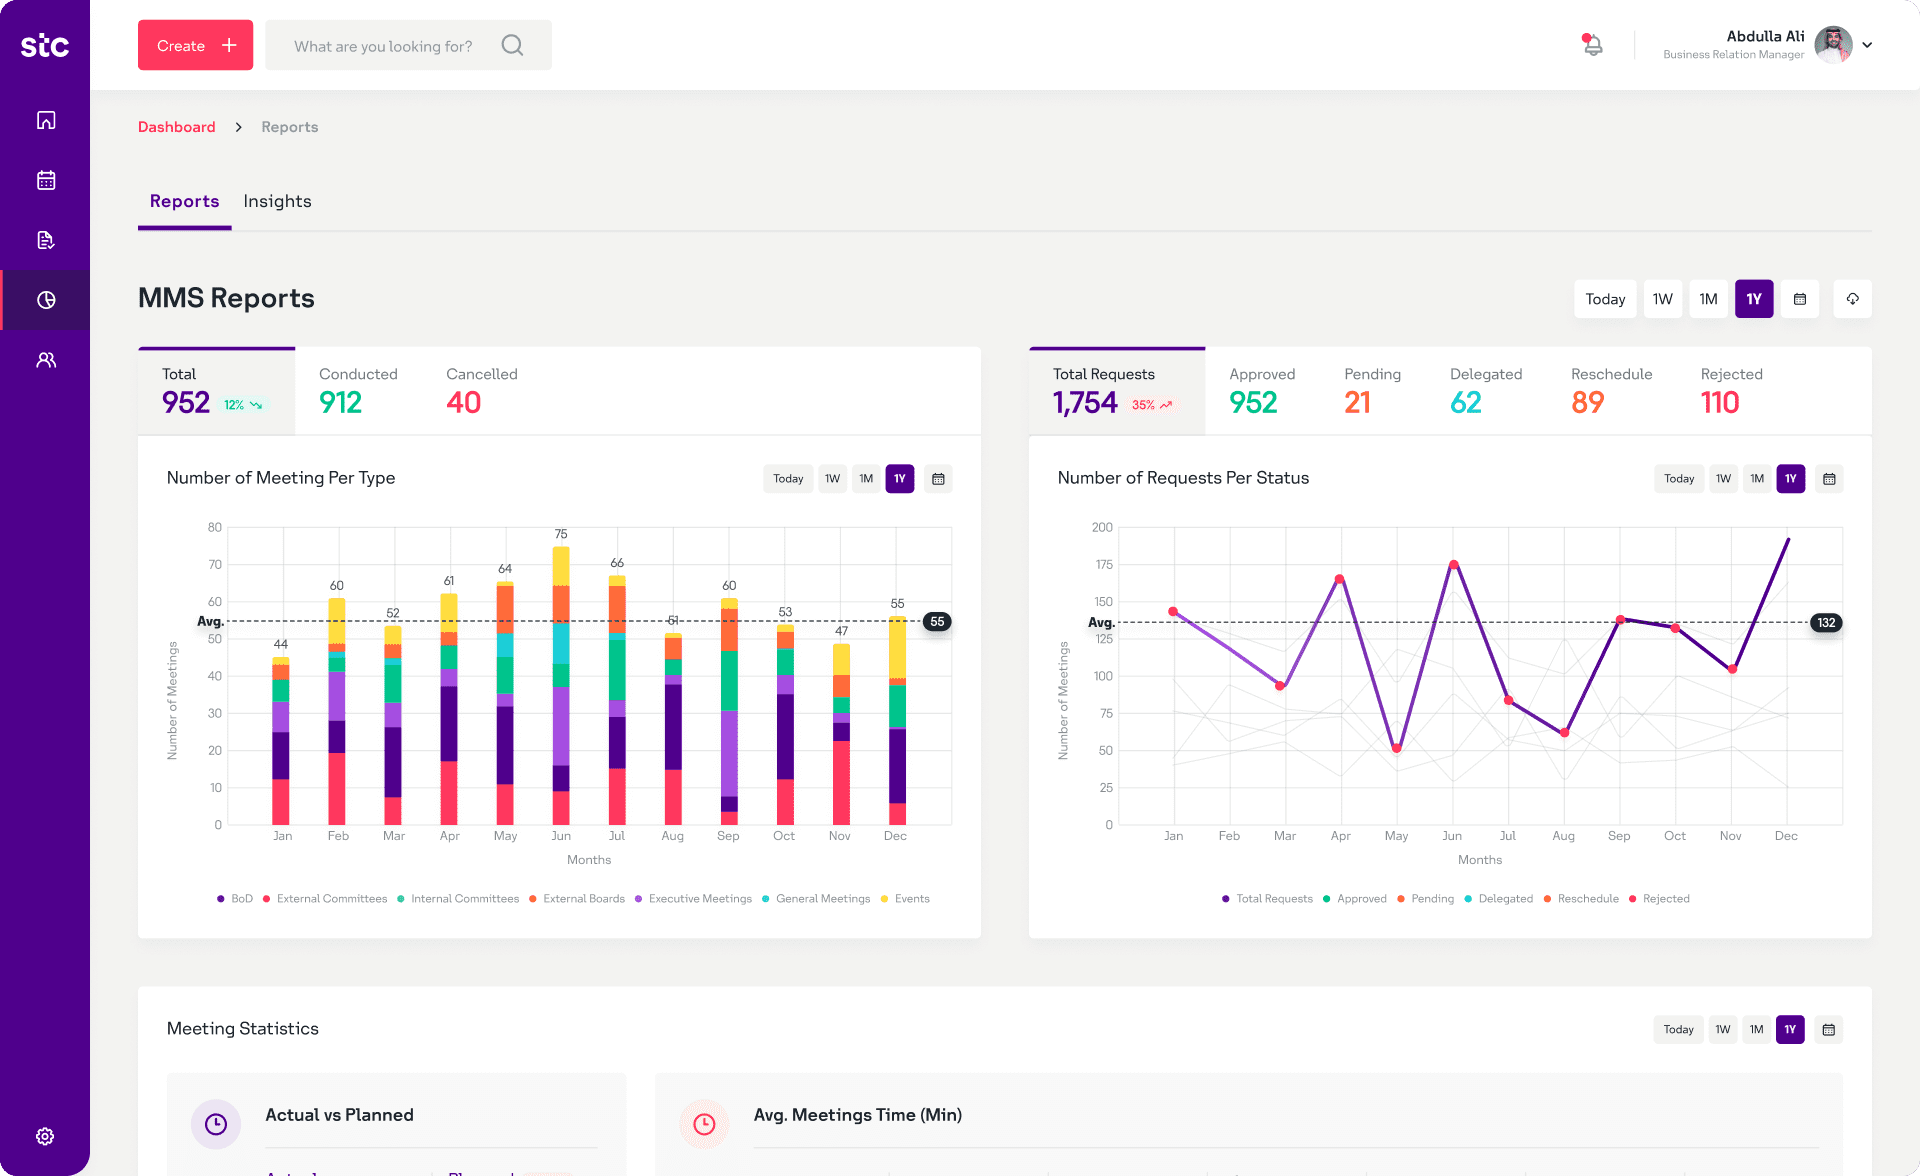
Task: Open the home icon in sidebar
Action: pyautogui.click(x=46, y=120)
